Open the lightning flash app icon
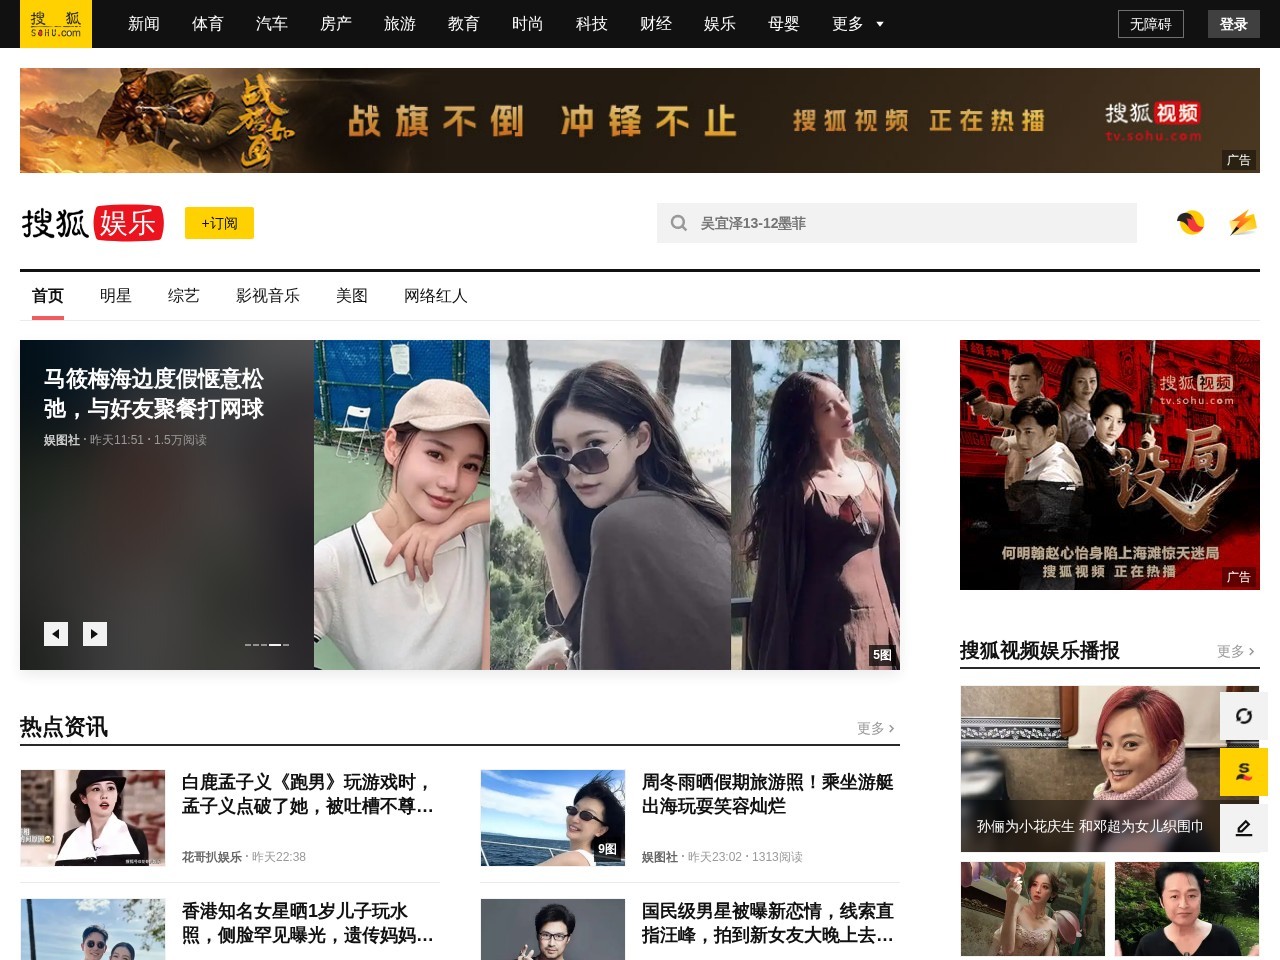 tap(1242, 223)
